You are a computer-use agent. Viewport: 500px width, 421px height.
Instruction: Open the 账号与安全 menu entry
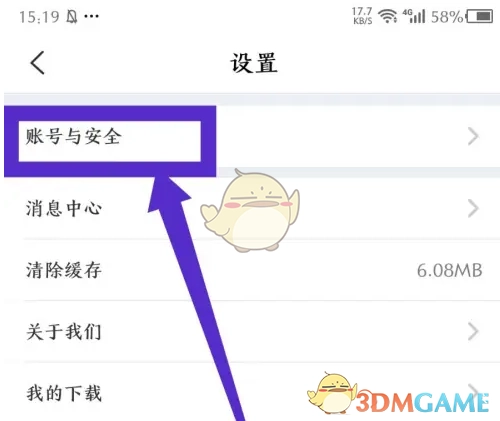(x=252, y=137)
